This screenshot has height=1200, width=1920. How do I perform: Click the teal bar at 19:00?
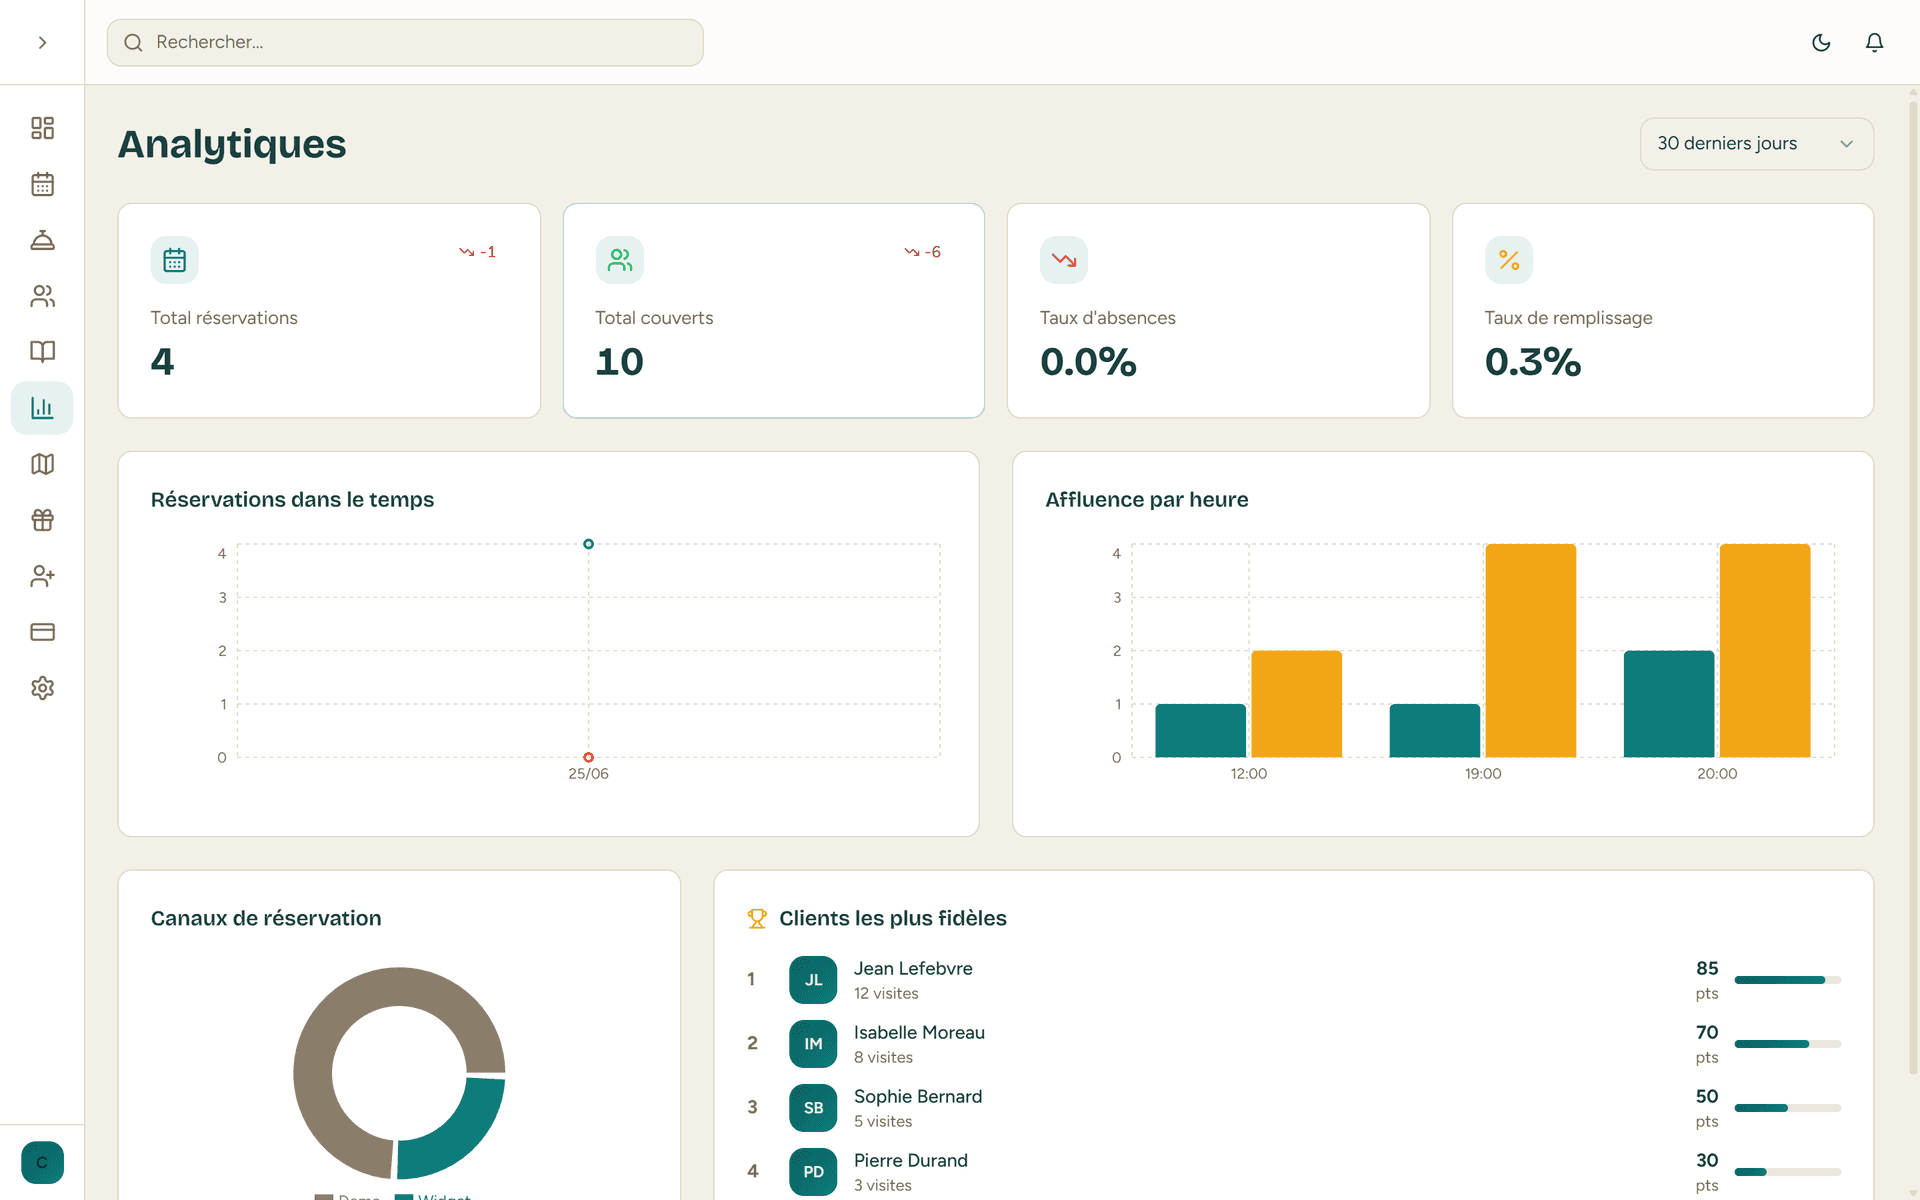pos(1434,730)
